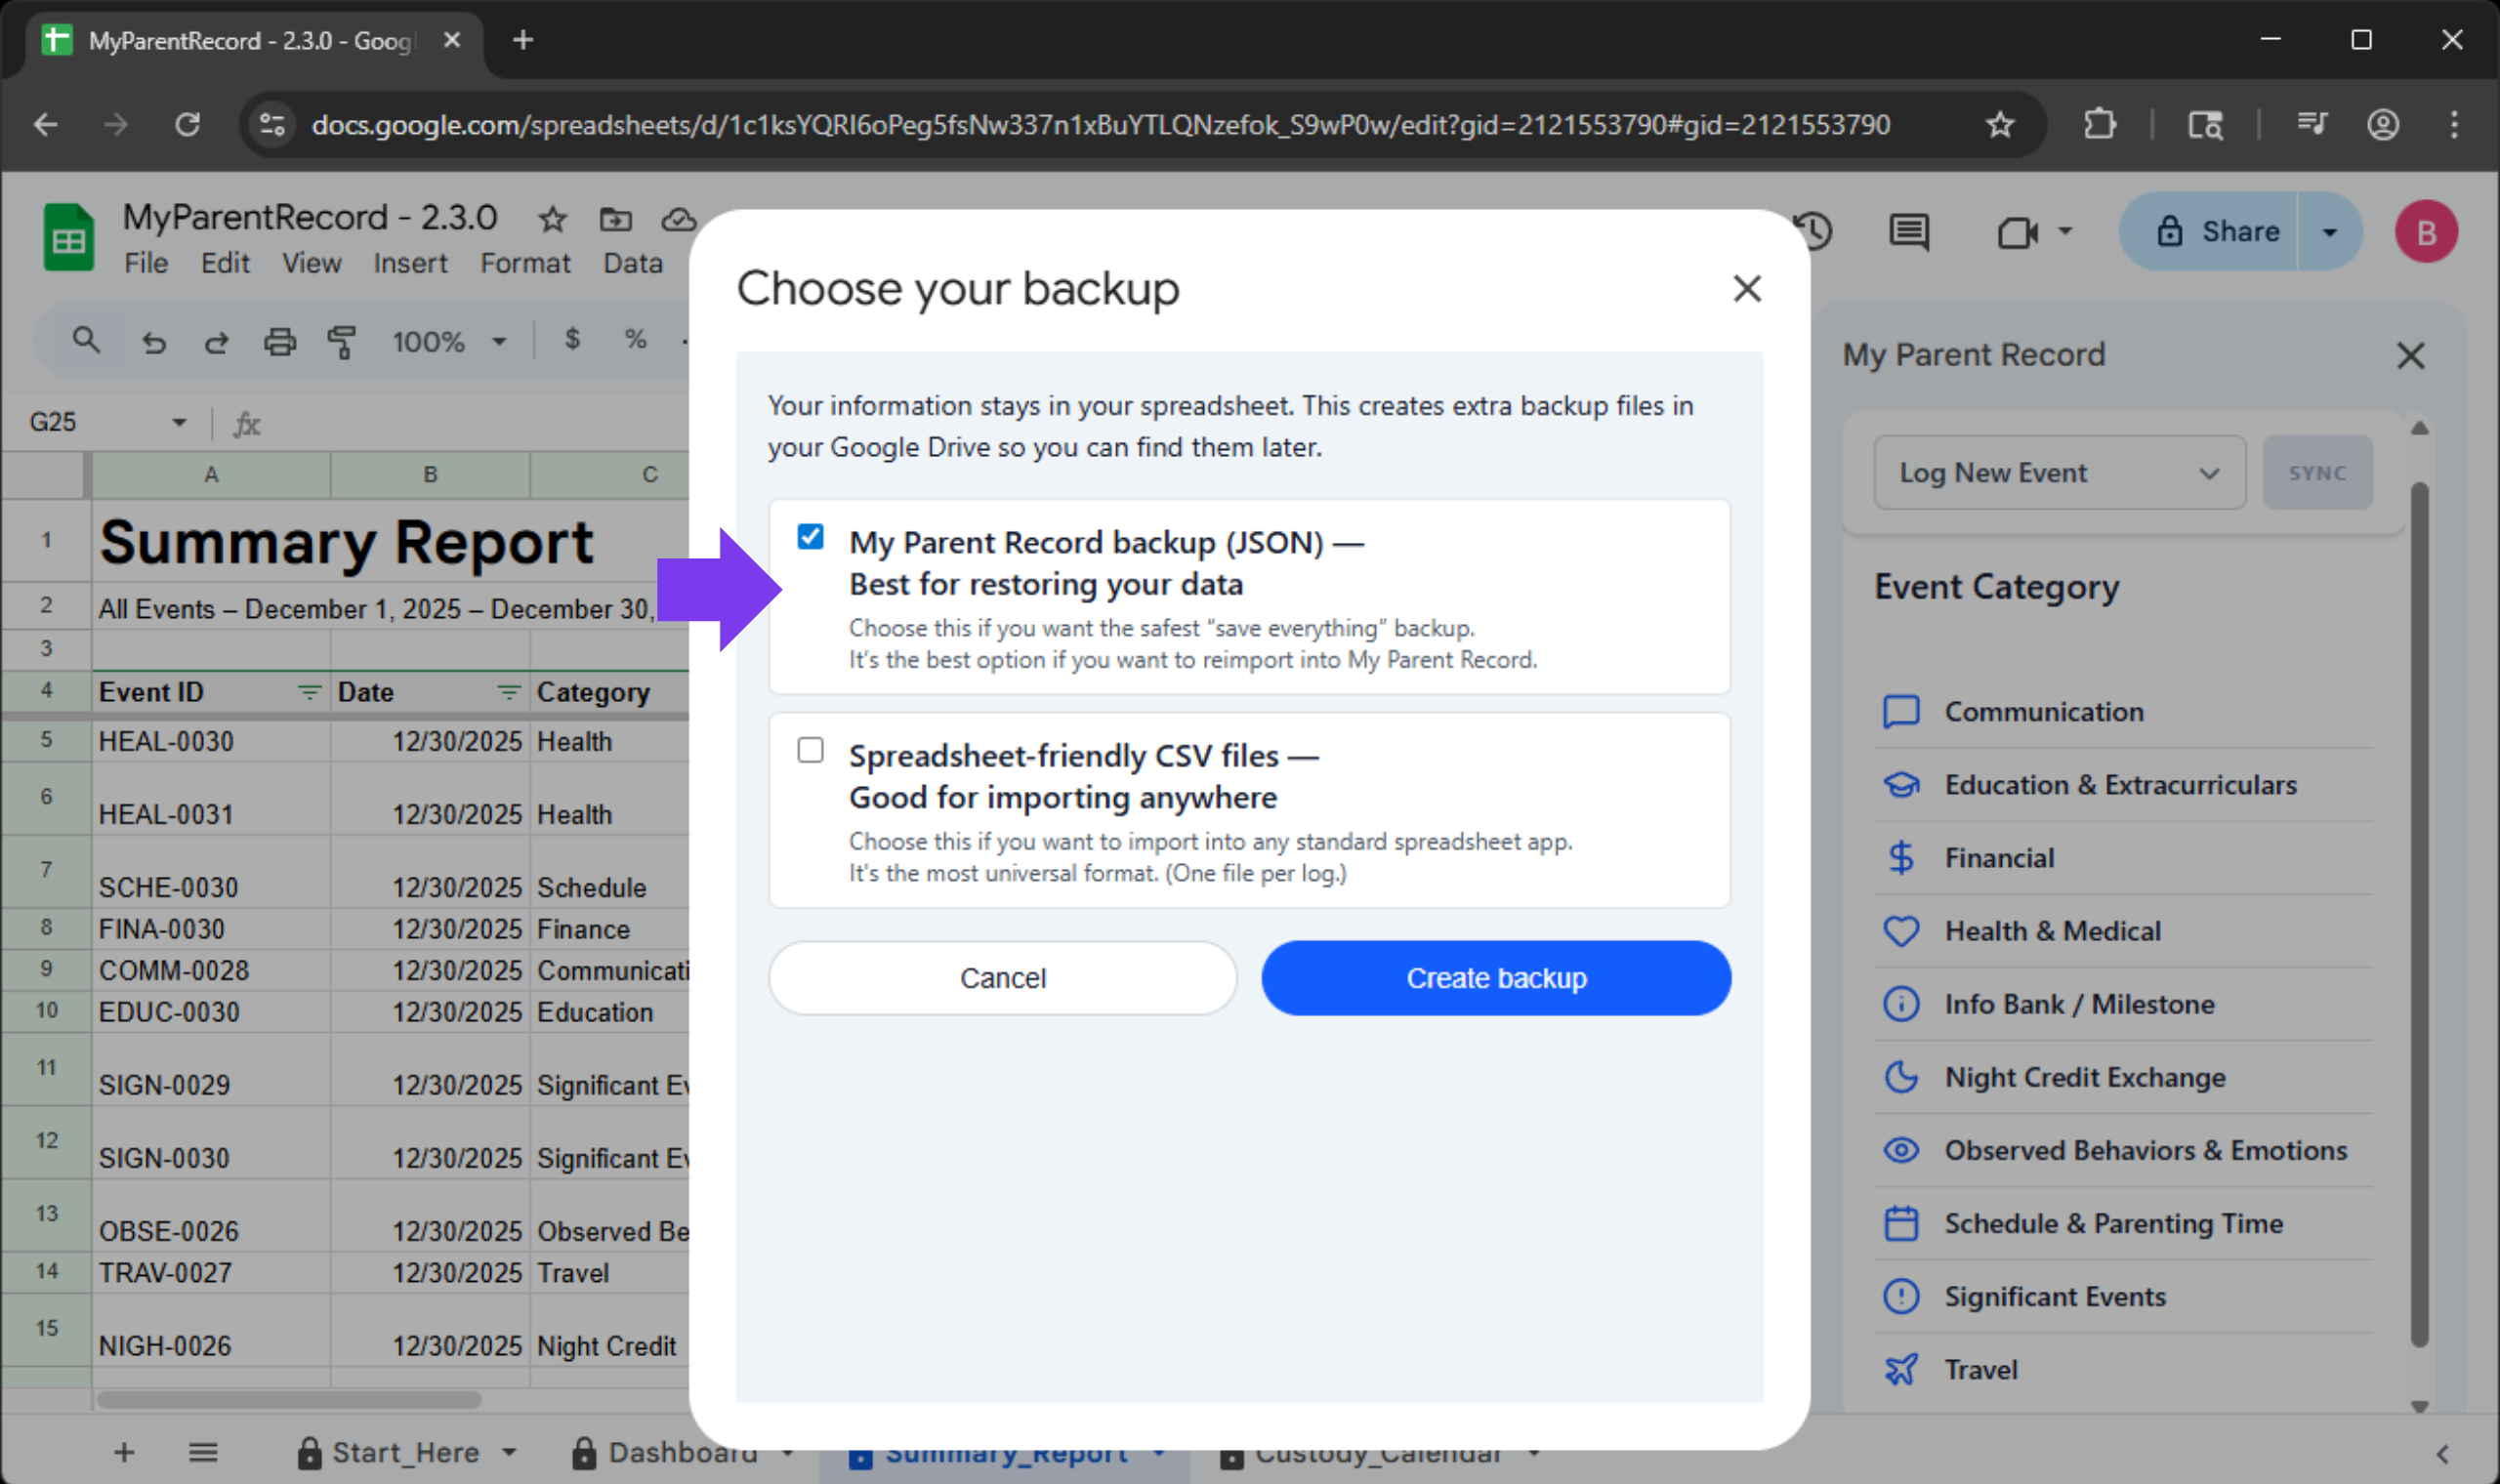This screenshot has width=2500, height=1484.
Task: Click the horizontal scrollbar of the sheet
Action: tap(289, 1400)
